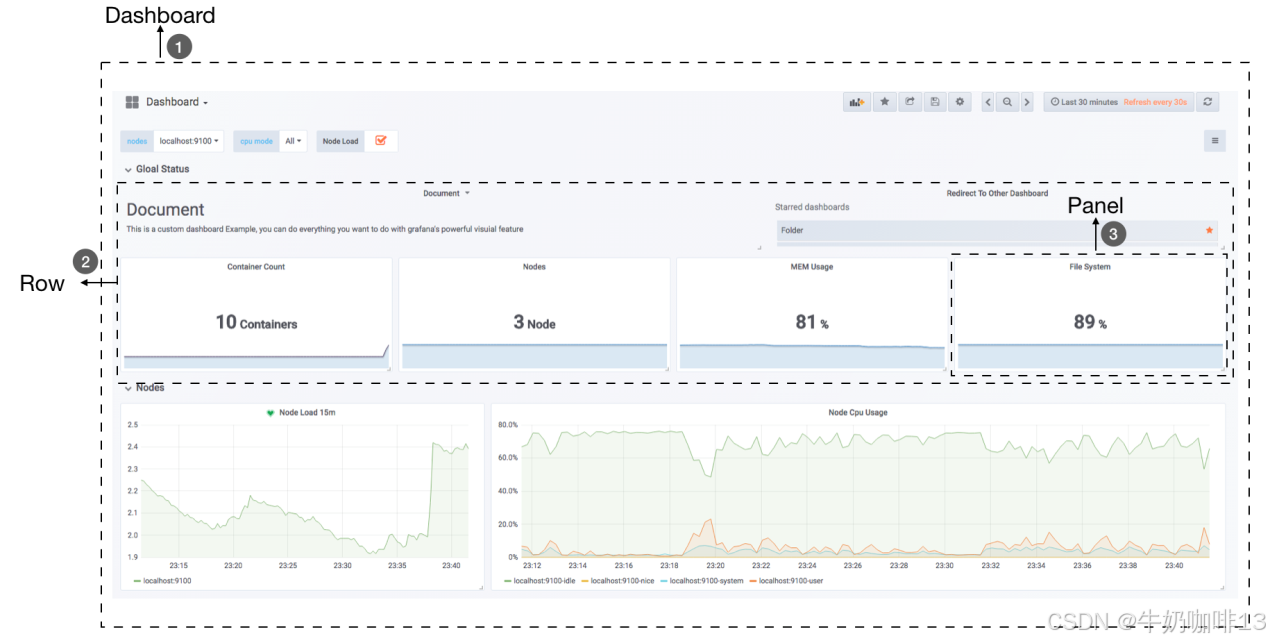1270x643 pixels.
Task: Click the '81 %' MEM usage value
Action: [x=812, y=322]
